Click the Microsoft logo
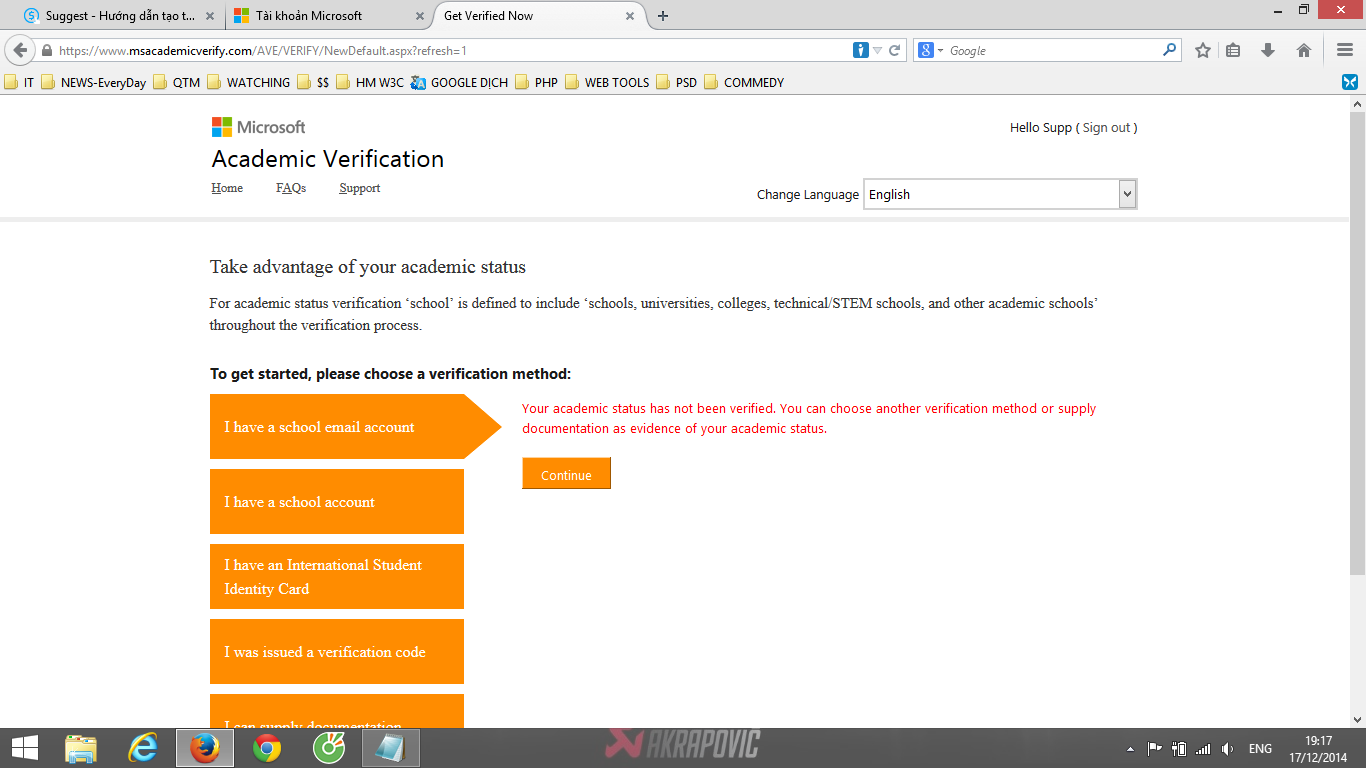The height and width of the screenshot is (768, 1366). [x=258, y=127]
